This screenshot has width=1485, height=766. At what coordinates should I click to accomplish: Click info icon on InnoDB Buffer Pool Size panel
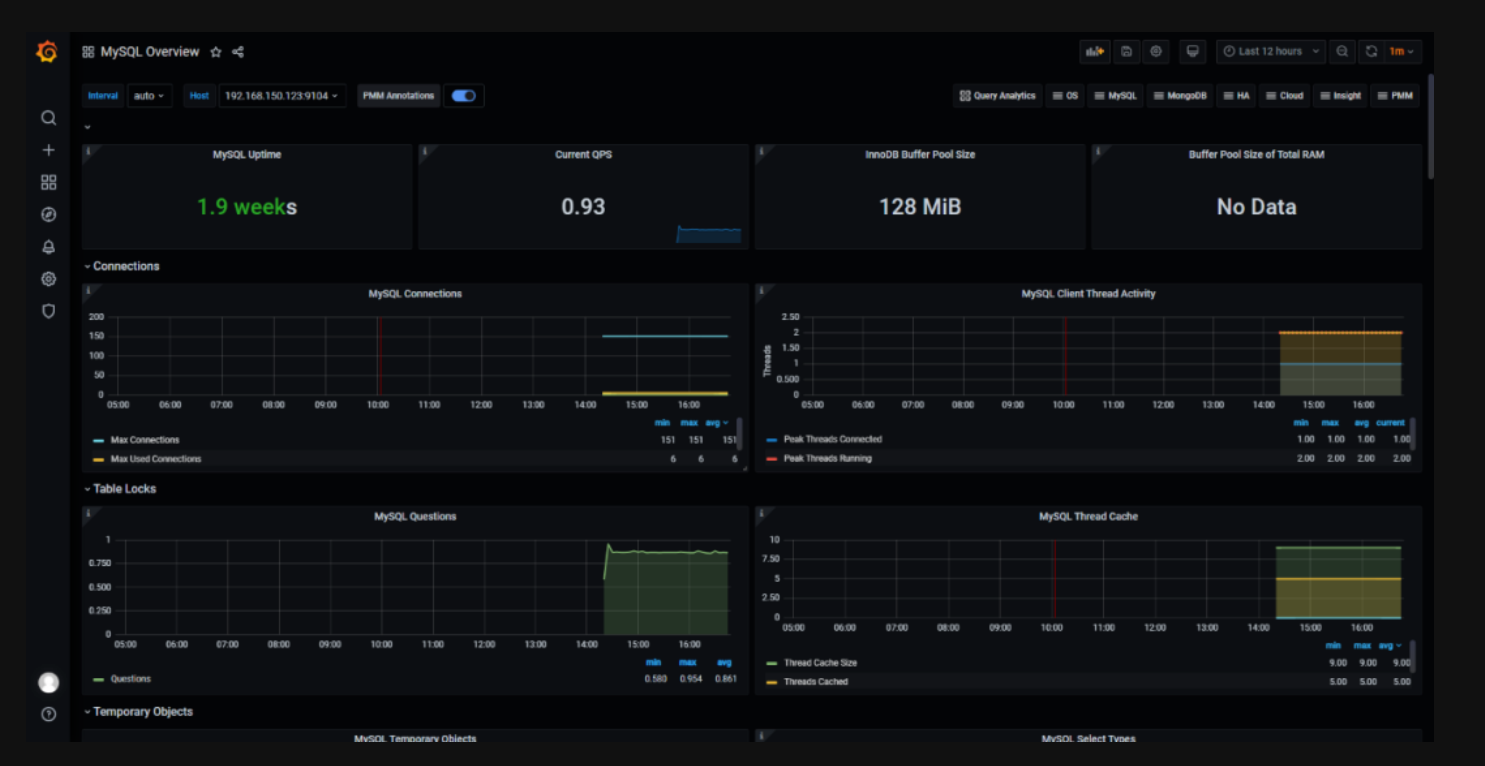coord(762,152)
